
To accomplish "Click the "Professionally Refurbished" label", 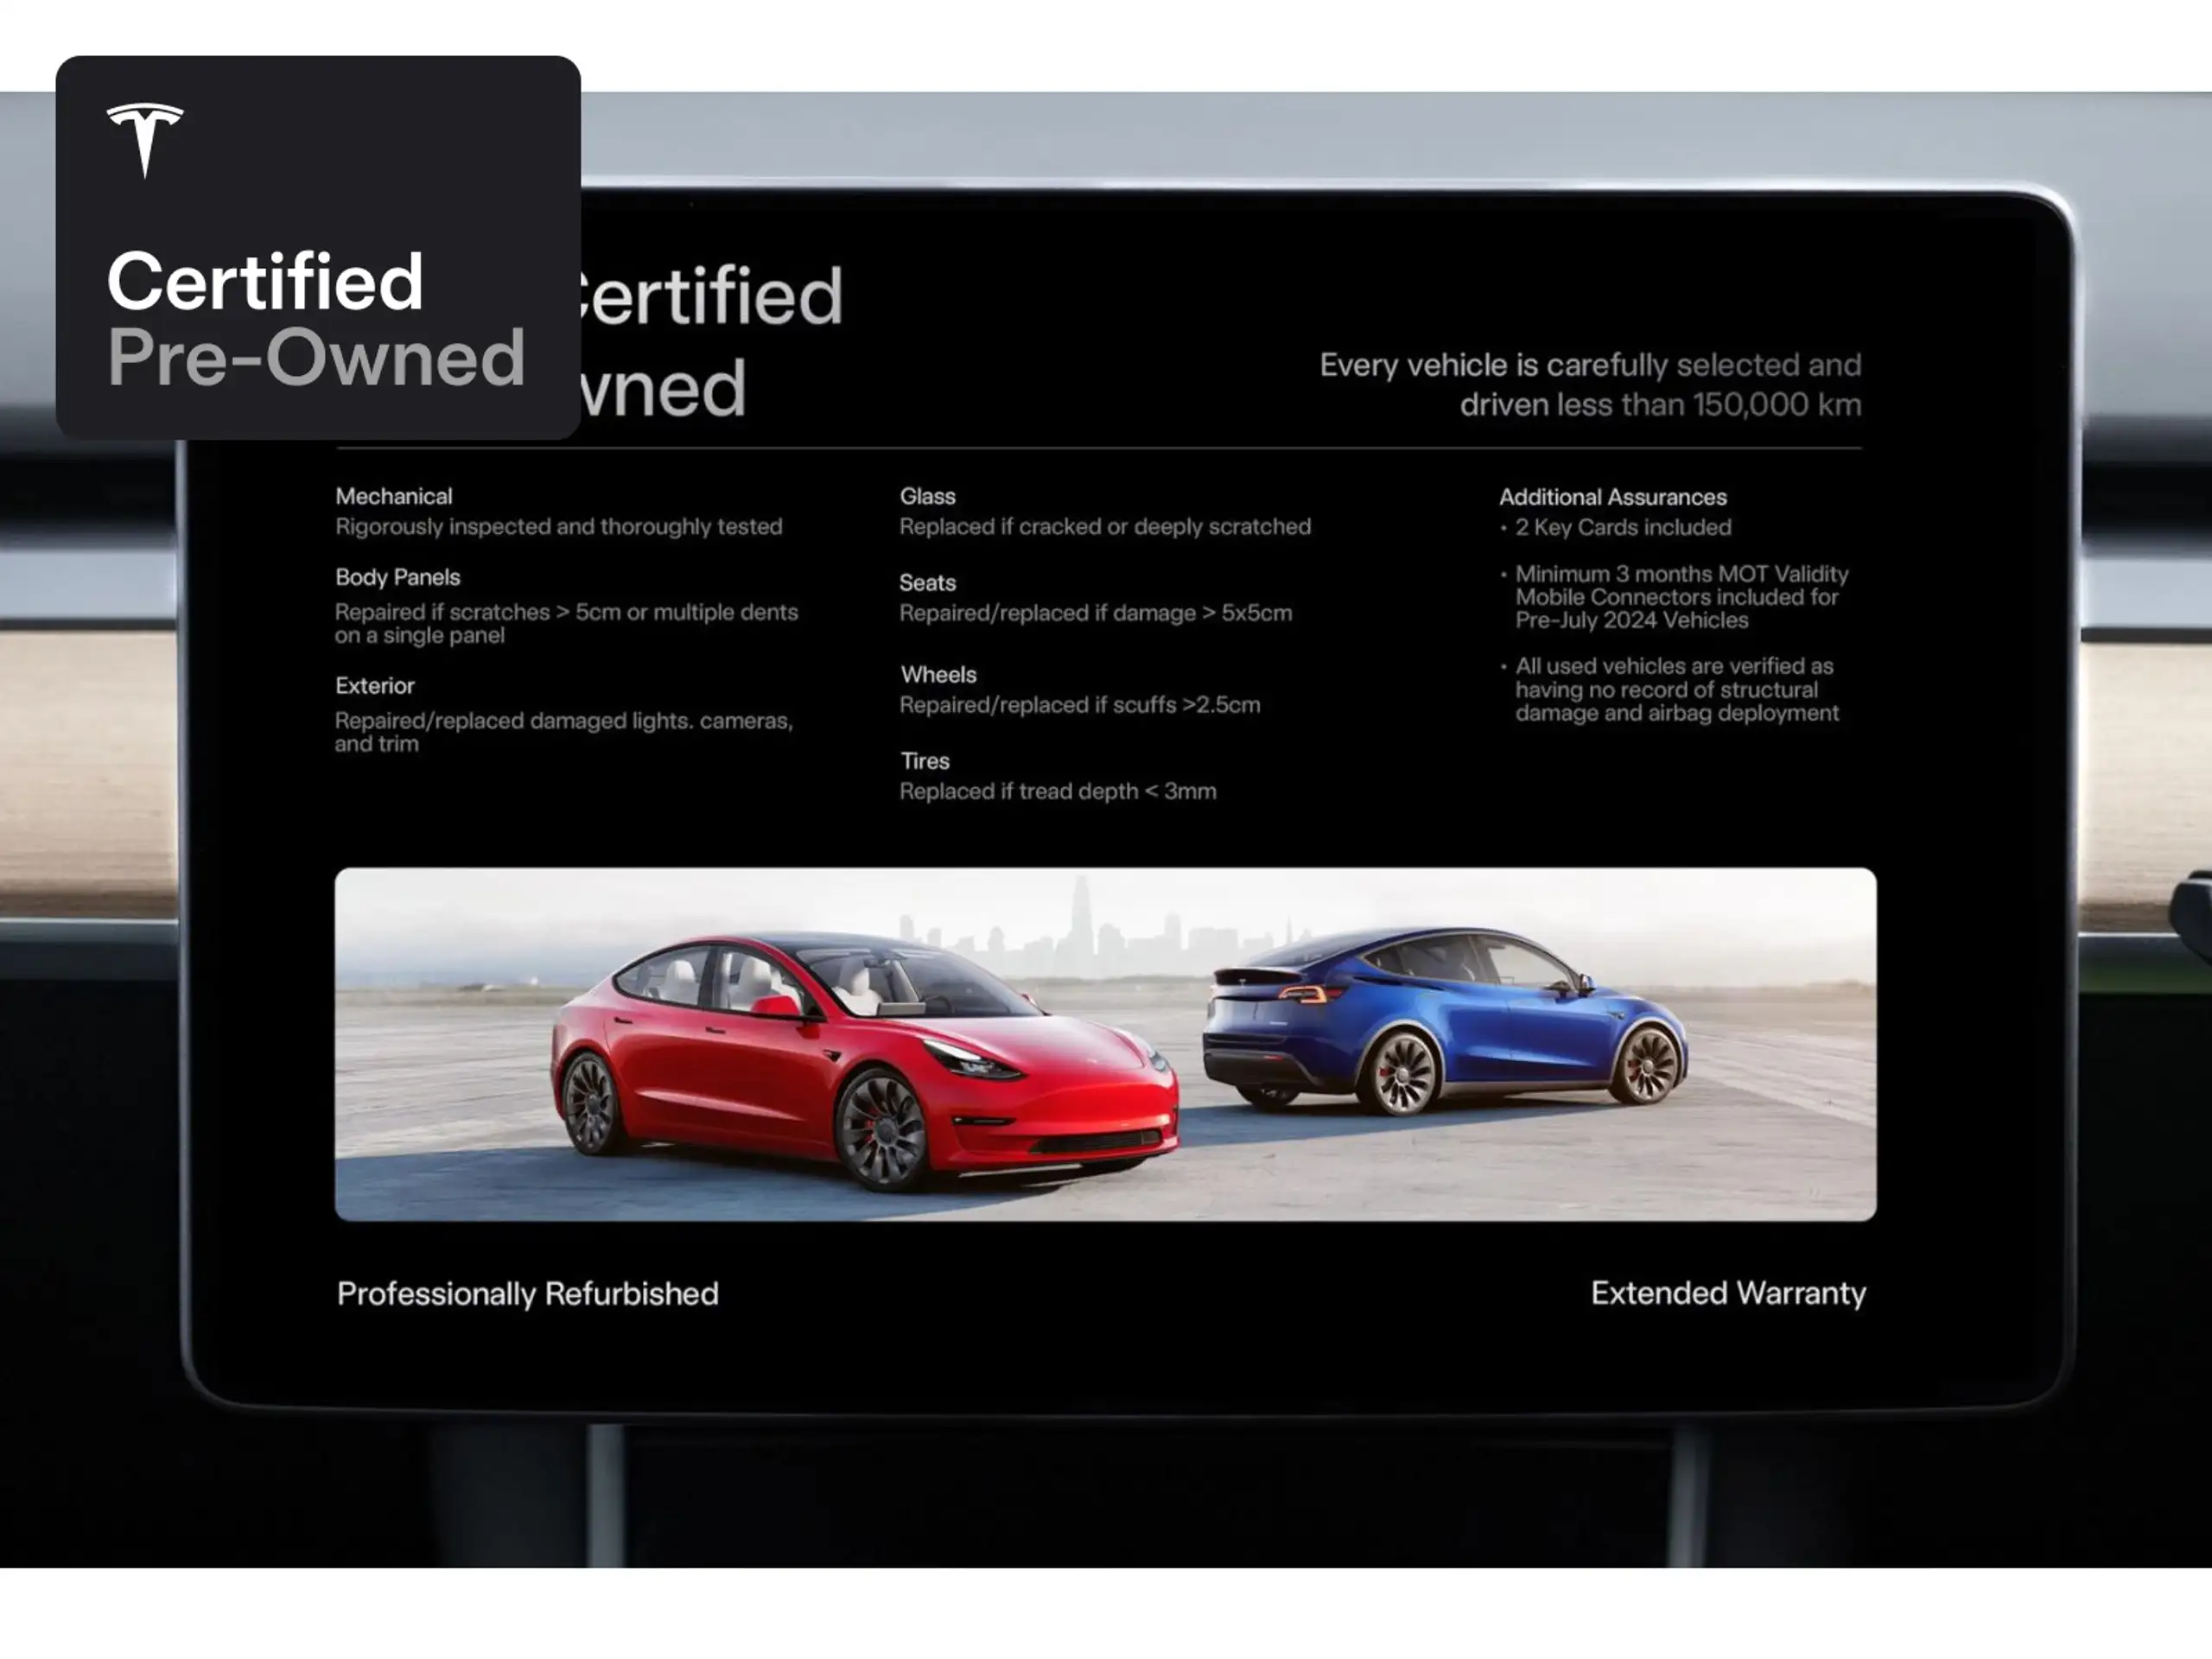I will [x=528, y=1294].
